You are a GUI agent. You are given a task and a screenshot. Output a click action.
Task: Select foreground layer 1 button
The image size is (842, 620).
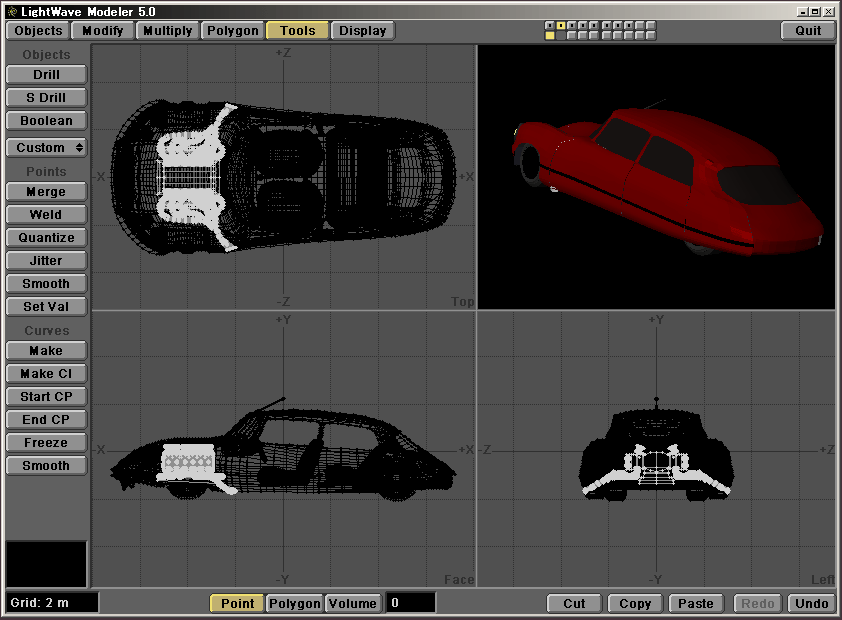pyautogui.click(x=550, y=25)
